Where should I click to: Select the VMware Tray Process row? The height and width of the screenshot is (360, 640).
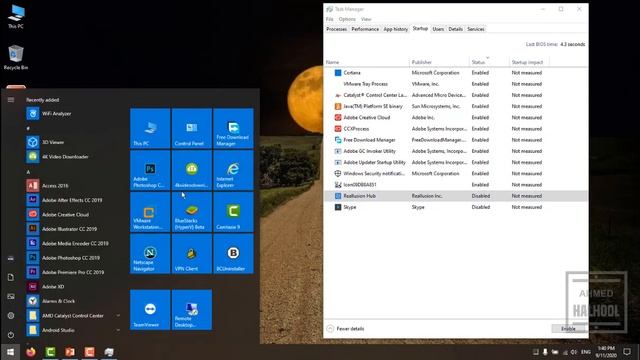456,84
